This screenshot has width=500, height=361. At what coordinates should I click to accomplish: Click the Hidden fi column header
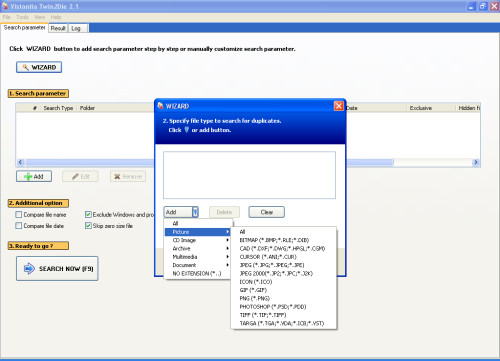469,108
